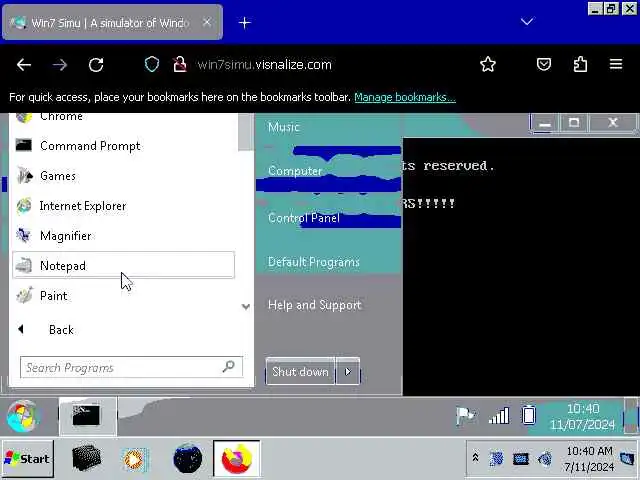Open Notepad from the start menu

coord(123,265)
